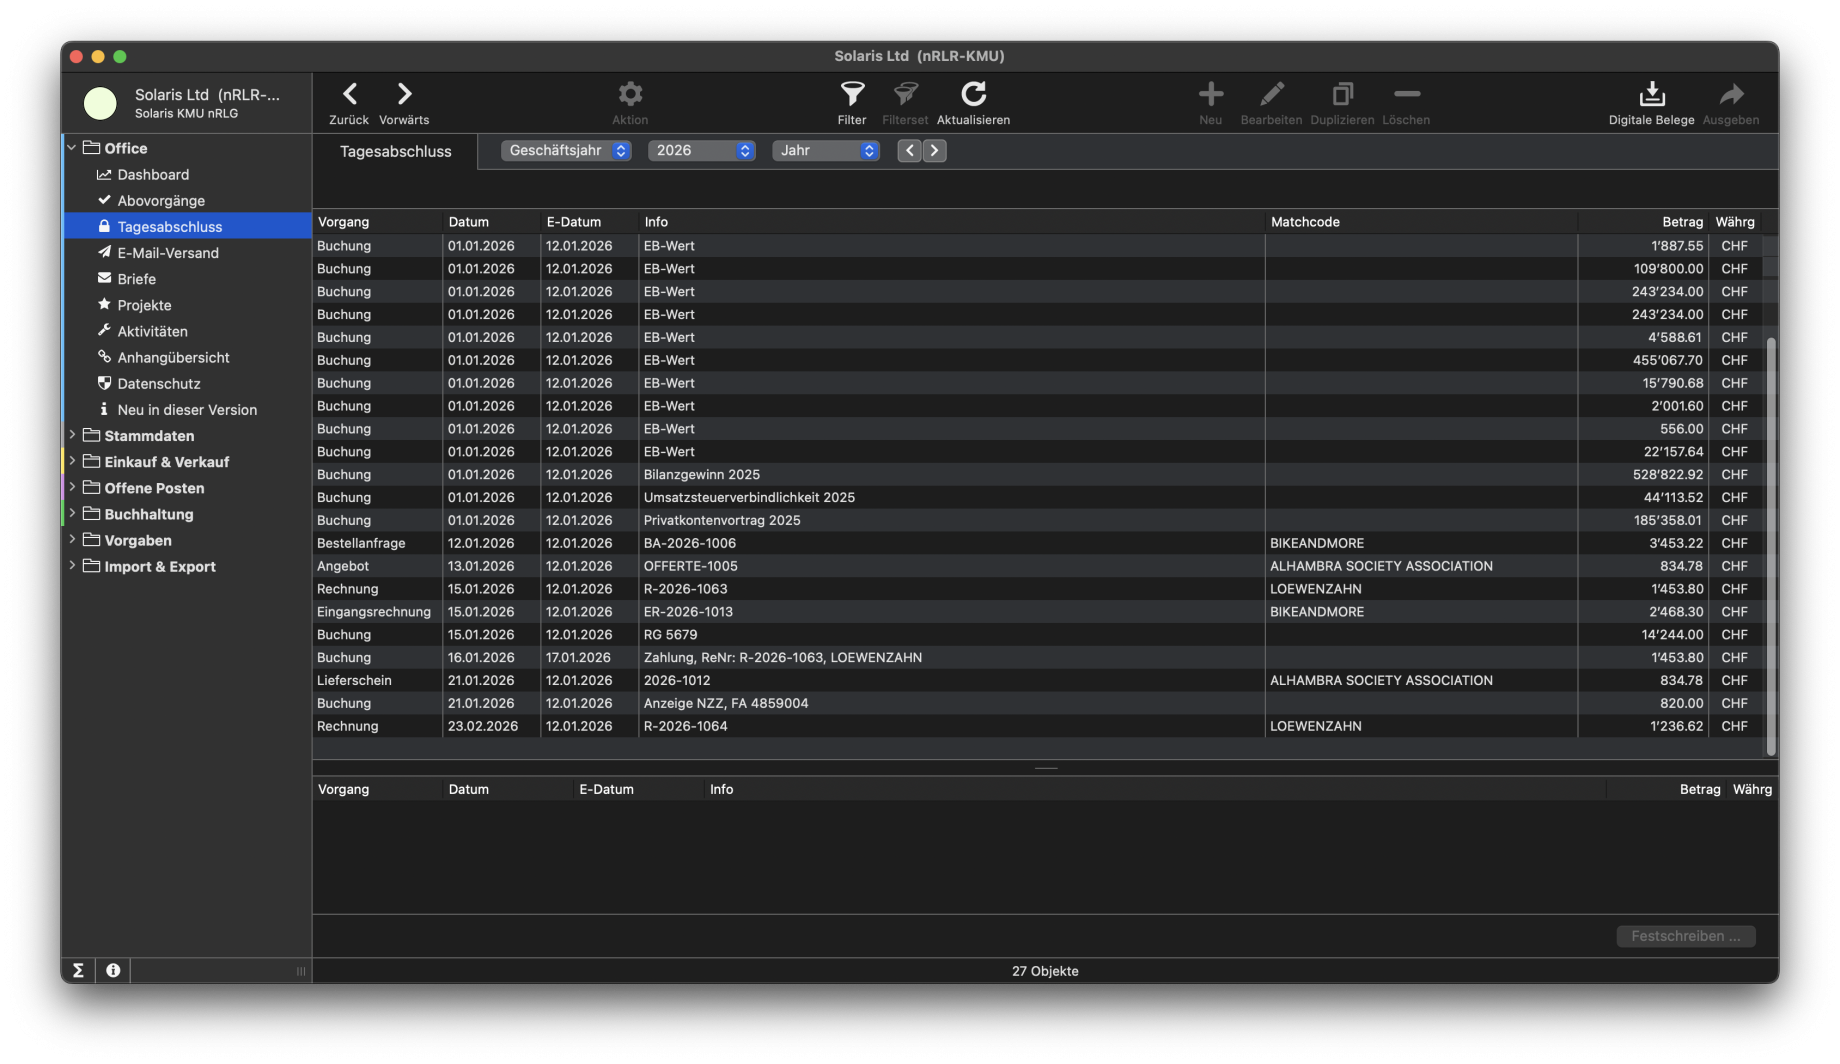Select Dashboard in the sidebar
1840x1064 pixels.
pyautogui.click(x=153, y=174)
